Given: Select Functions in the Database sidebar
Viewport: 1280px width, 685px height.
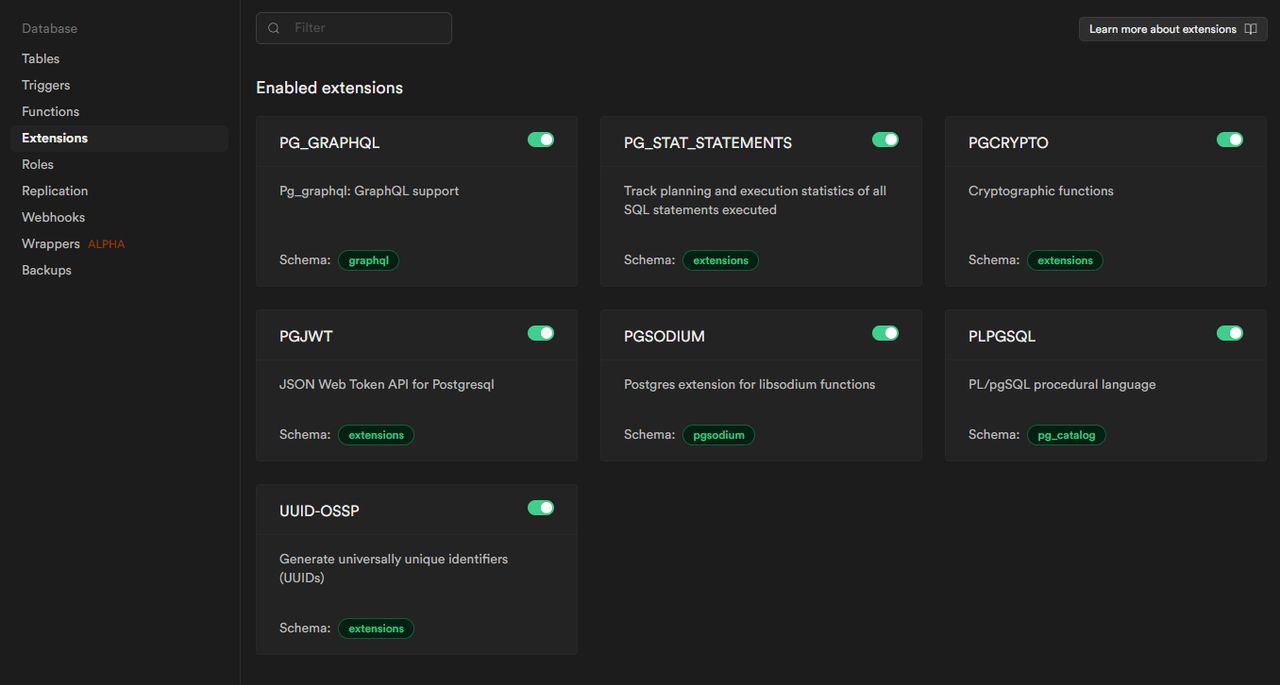Looking at the screenshot, I should coord(50,111).
